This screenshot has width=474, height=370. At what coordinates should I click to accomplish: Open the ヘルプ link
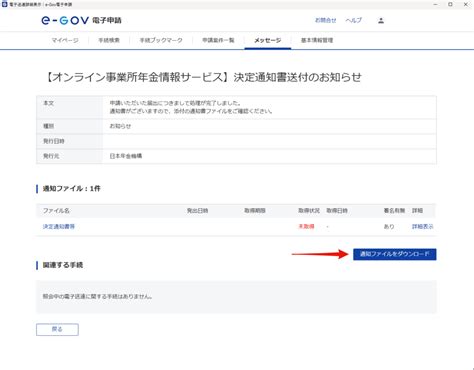click(353, 20)
